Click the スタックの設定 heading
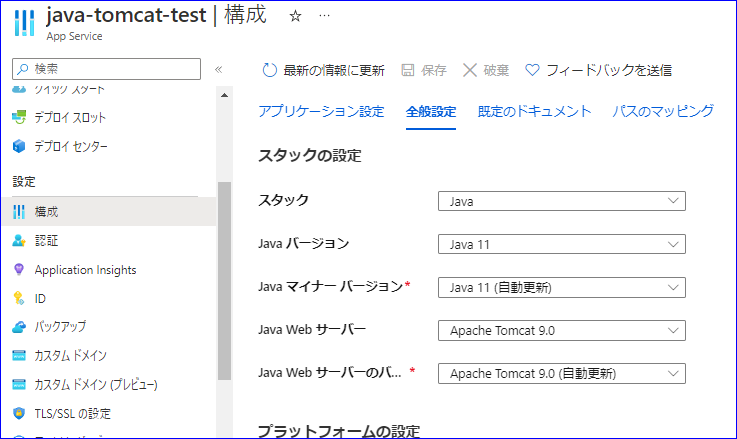The image size is (737, 439). coord(310,156)
